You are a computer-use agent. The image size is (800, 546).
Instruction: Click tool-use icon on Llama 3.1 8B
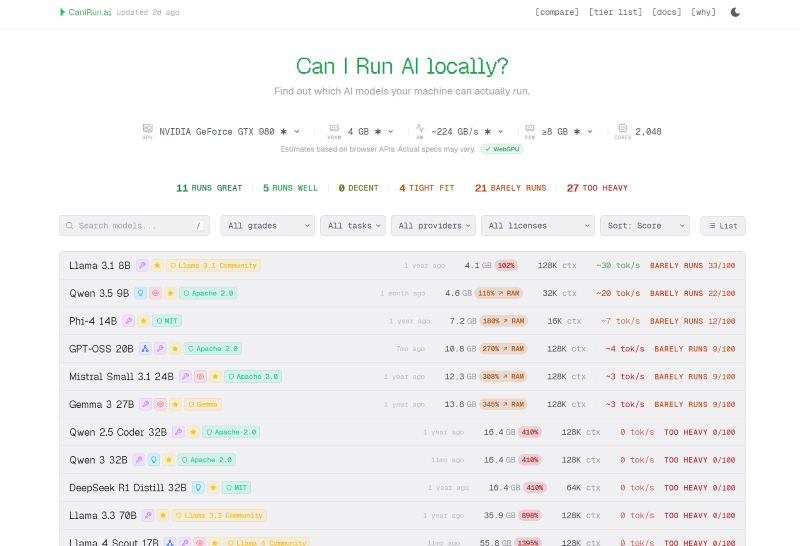142,265
